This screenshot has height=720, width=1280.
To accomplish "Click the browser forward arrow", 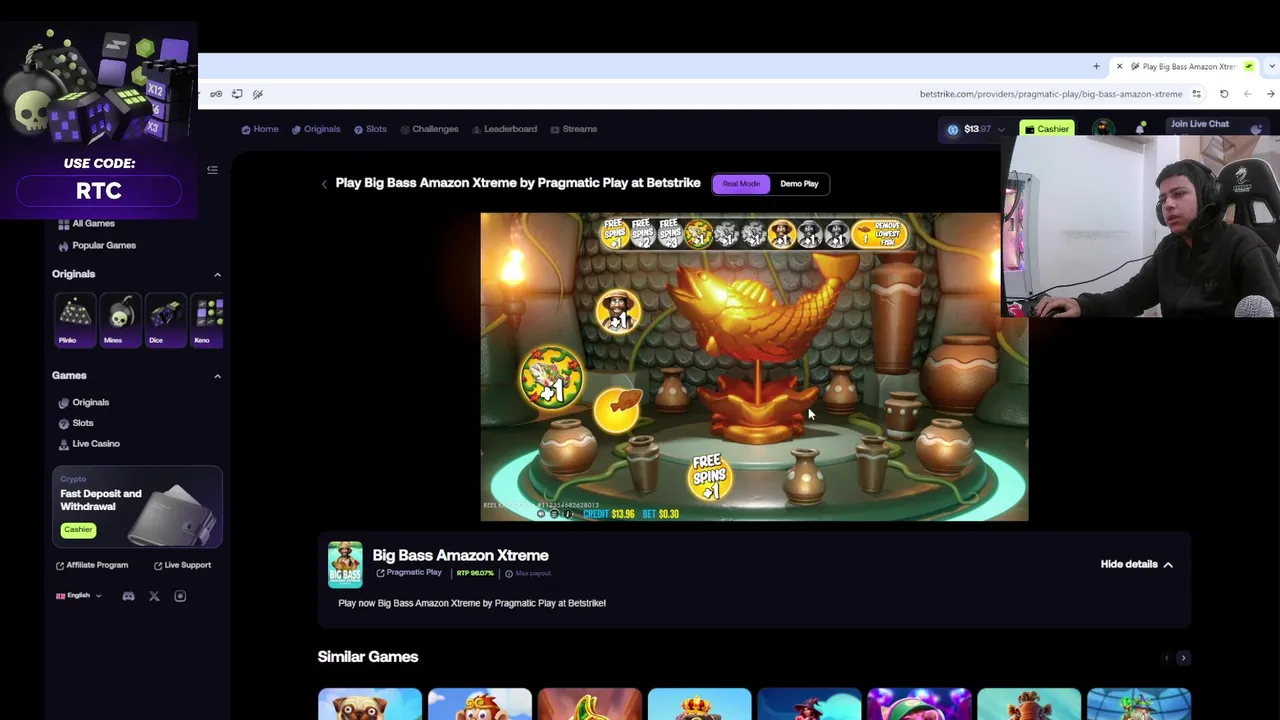I will [x=1270, y=94].
